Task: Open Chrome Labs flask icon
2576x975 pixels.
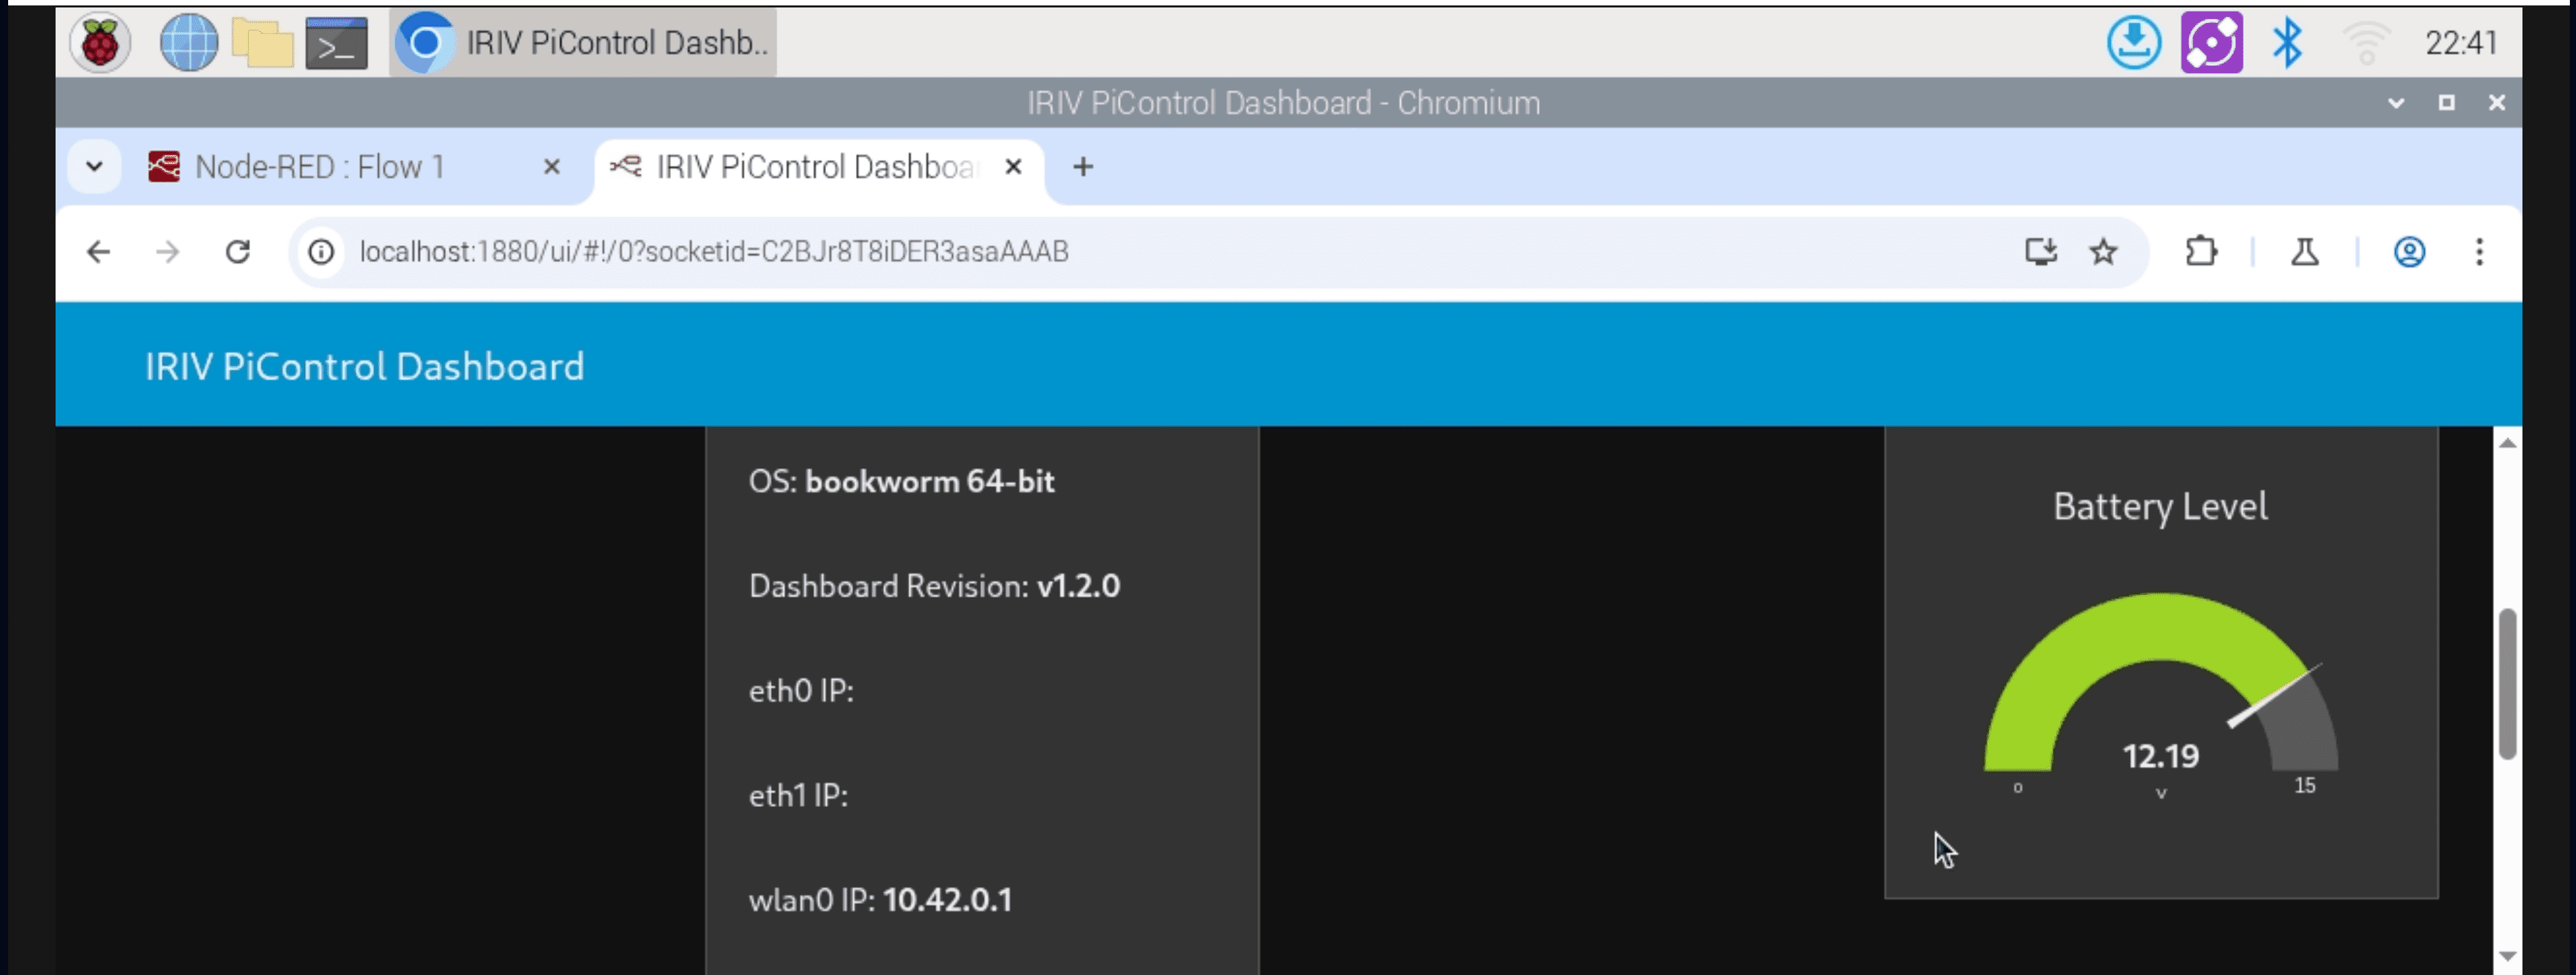Action: tap(2305, 251)
